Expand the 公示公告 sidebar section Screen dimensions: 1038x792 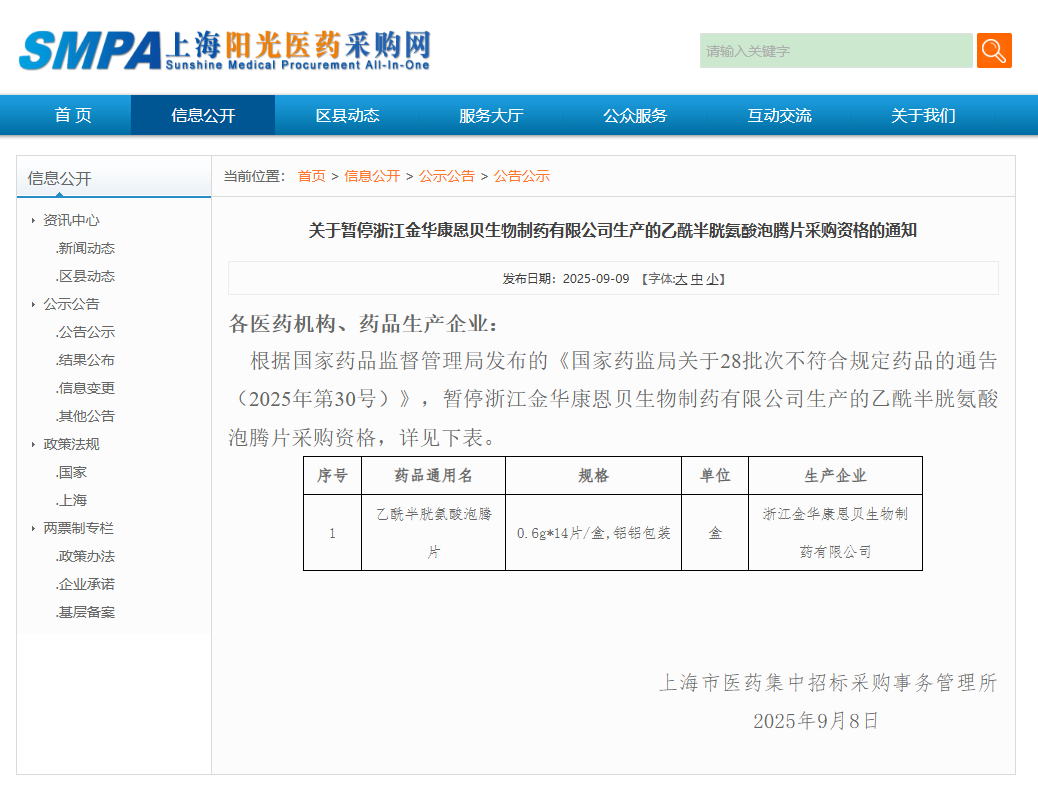[71, 304]
